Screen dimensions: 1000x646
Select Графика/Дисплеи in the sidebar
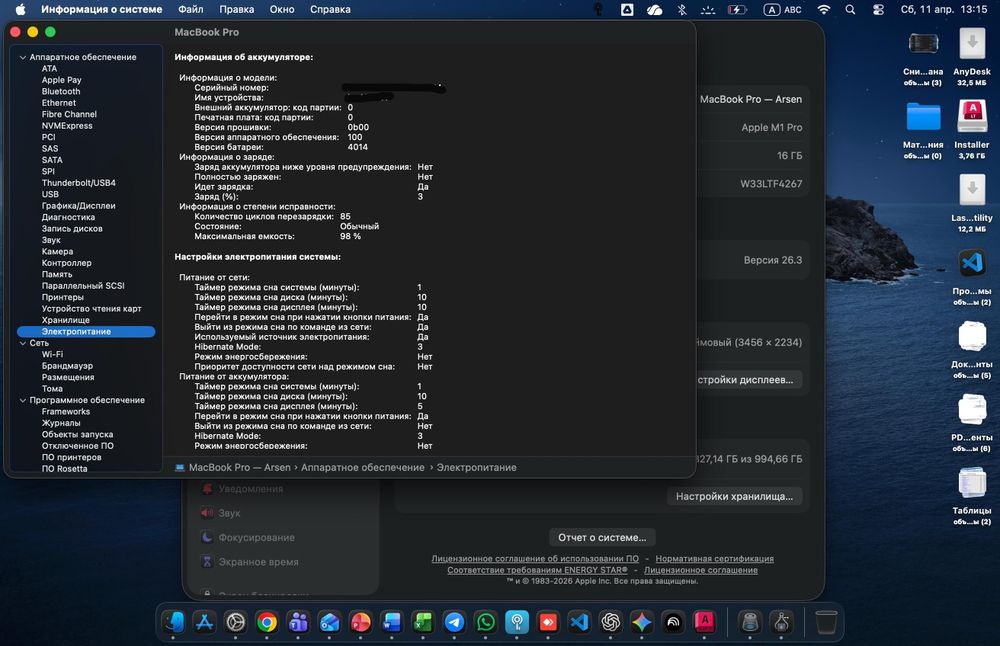[x=78, y=206]
